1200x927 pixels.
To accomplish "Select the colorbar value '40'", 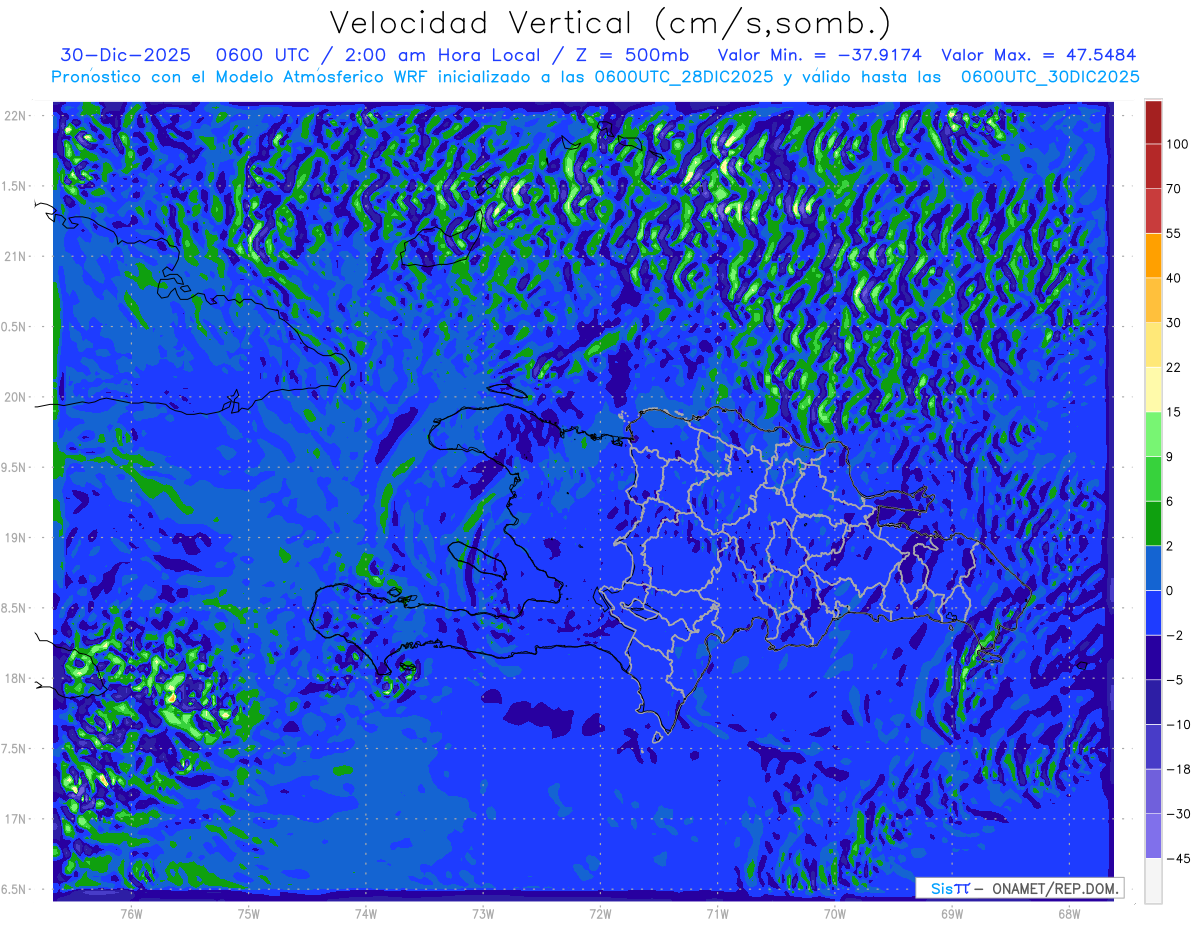I will (x=1174, y=278).
